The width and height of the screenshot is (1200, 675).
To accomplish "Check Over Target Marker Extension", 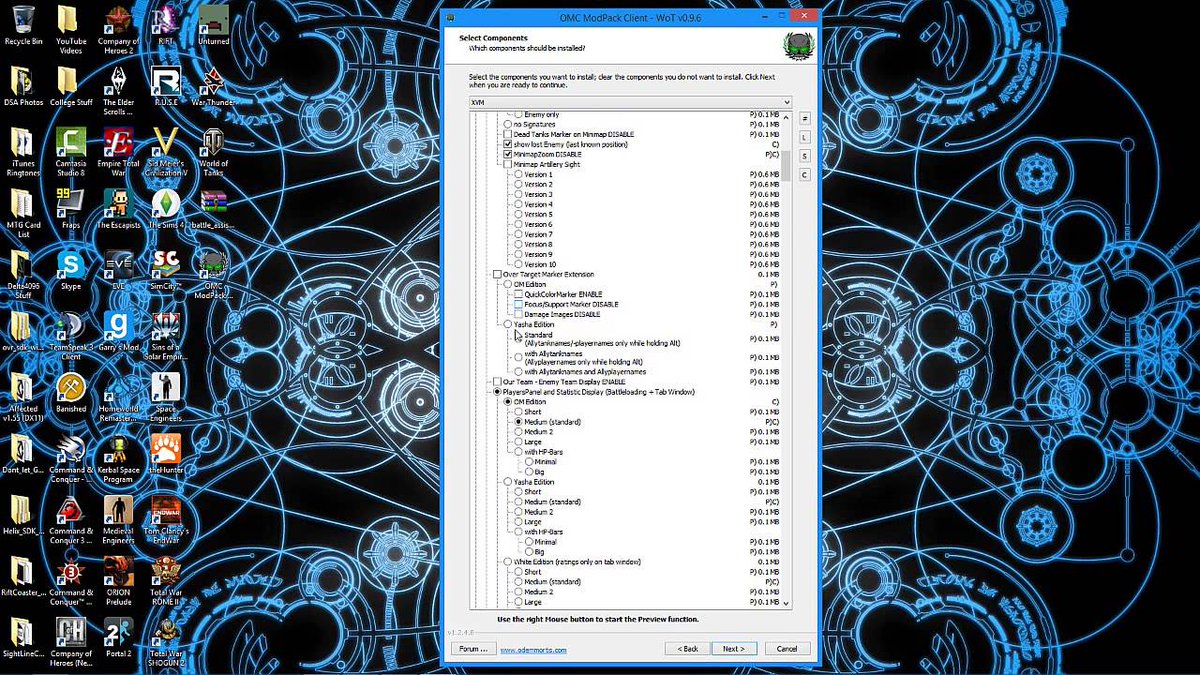I will (x=496, y=274).
